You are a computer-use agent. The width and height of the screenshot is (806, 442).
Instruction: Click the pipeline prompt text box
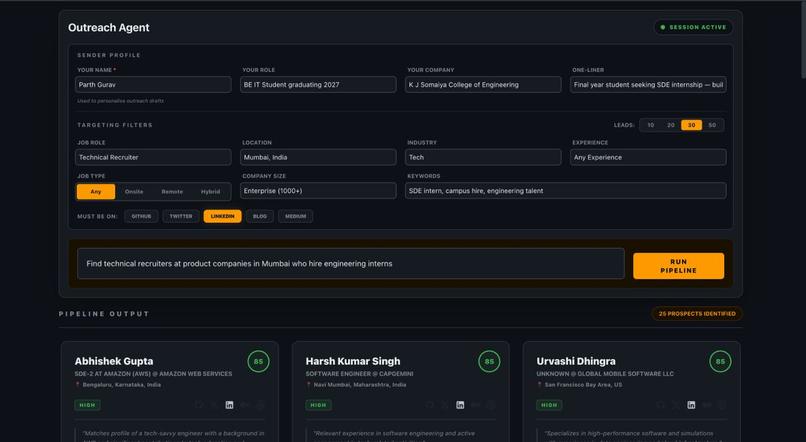[x=351, y=264]
